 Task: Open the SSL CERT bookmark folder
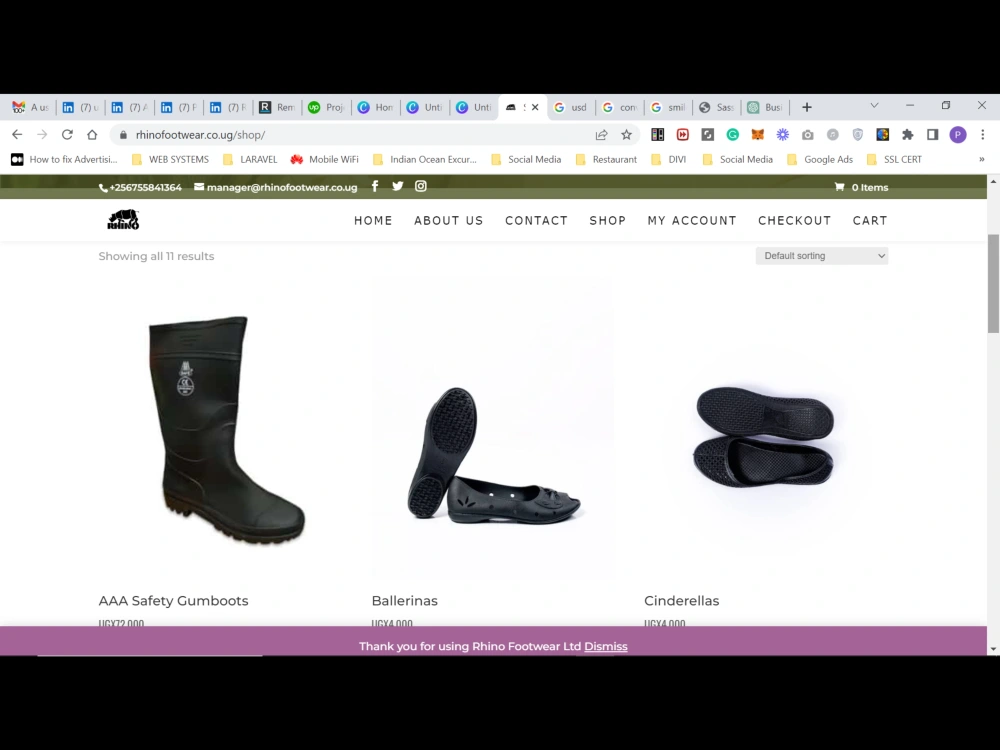(894, 159)
